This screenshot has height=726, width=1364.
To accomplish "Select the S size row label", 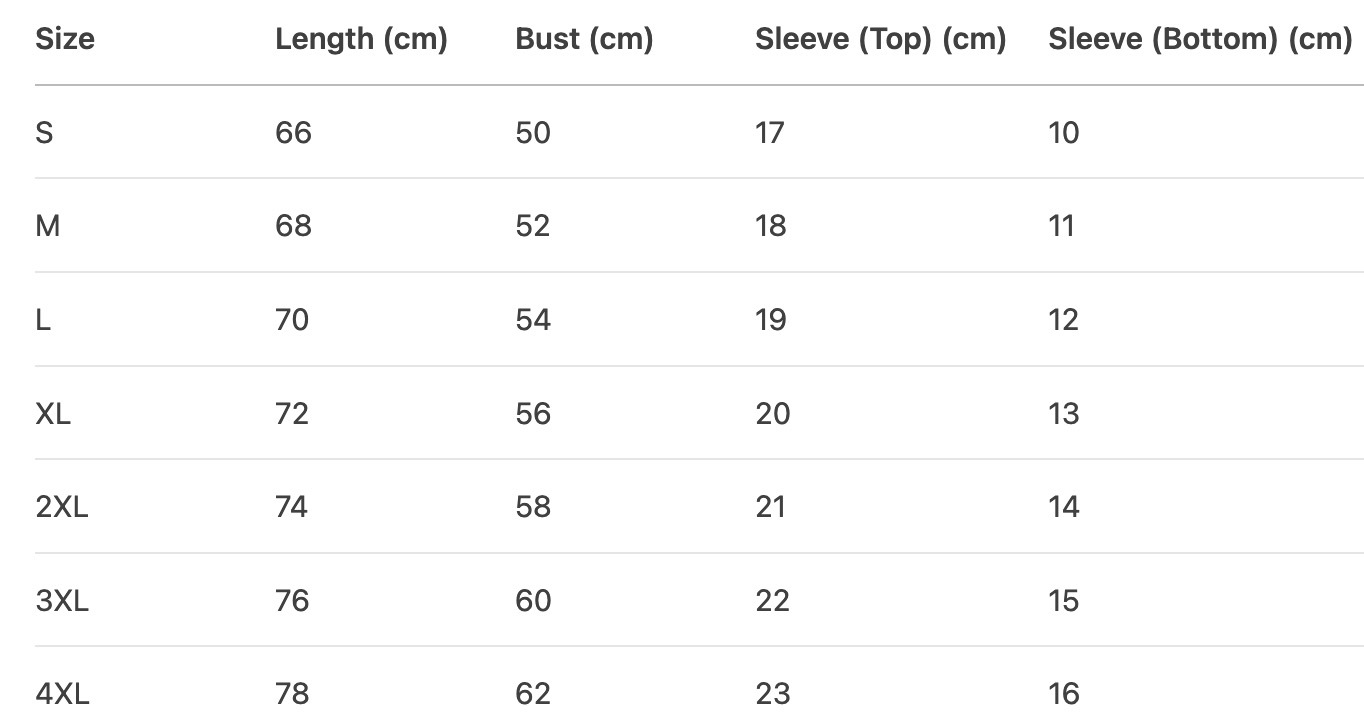I will coord(44,133).
